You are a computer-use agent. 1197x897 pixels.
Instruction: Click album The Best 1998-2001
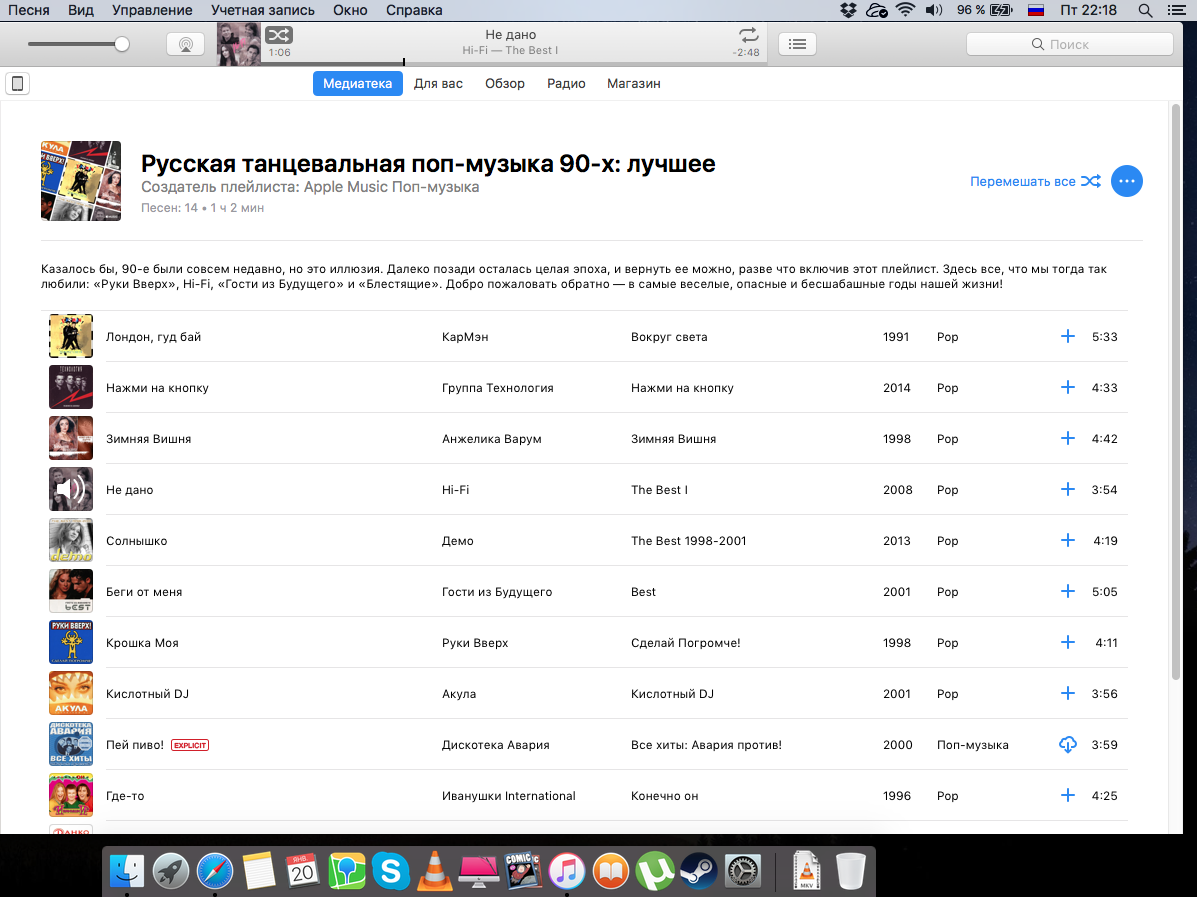coord(689,540)
